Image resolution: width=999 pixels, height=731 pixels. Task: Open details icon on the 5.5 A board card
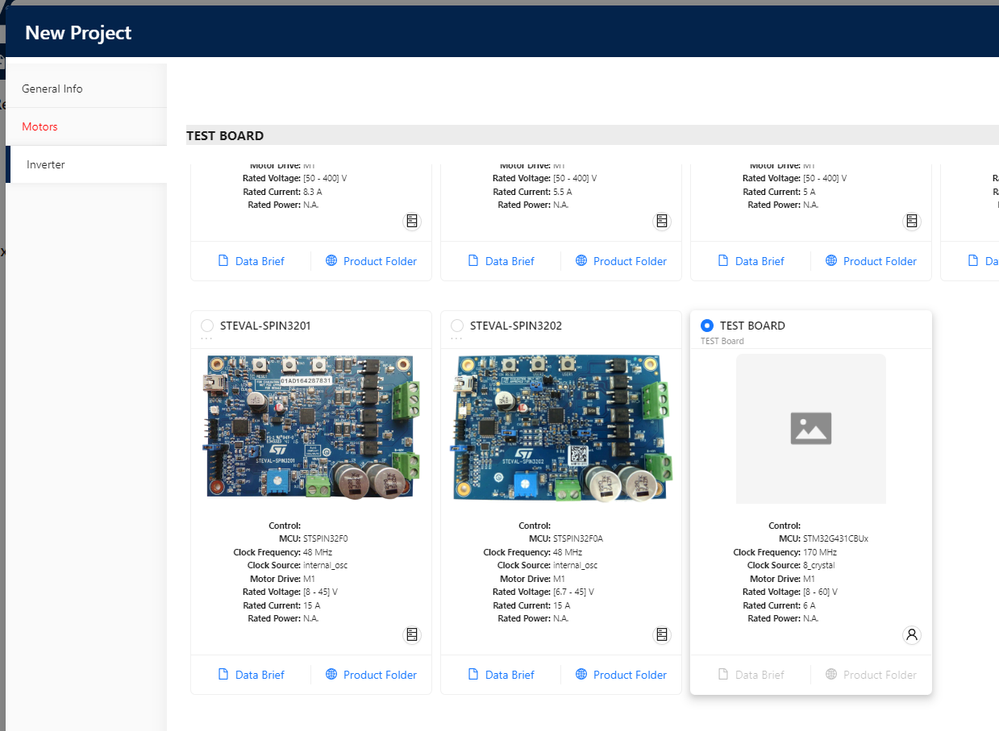click(662, 221)
